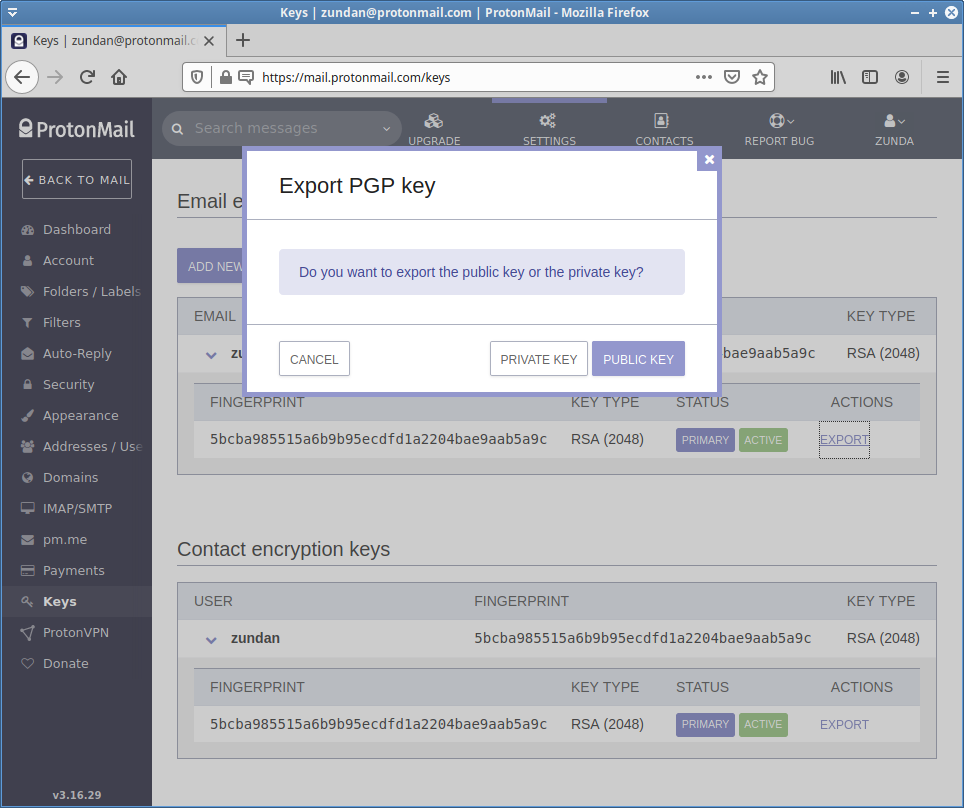Click the Security lock icon in the sidebar
The image size is (964, 808).
27,384
